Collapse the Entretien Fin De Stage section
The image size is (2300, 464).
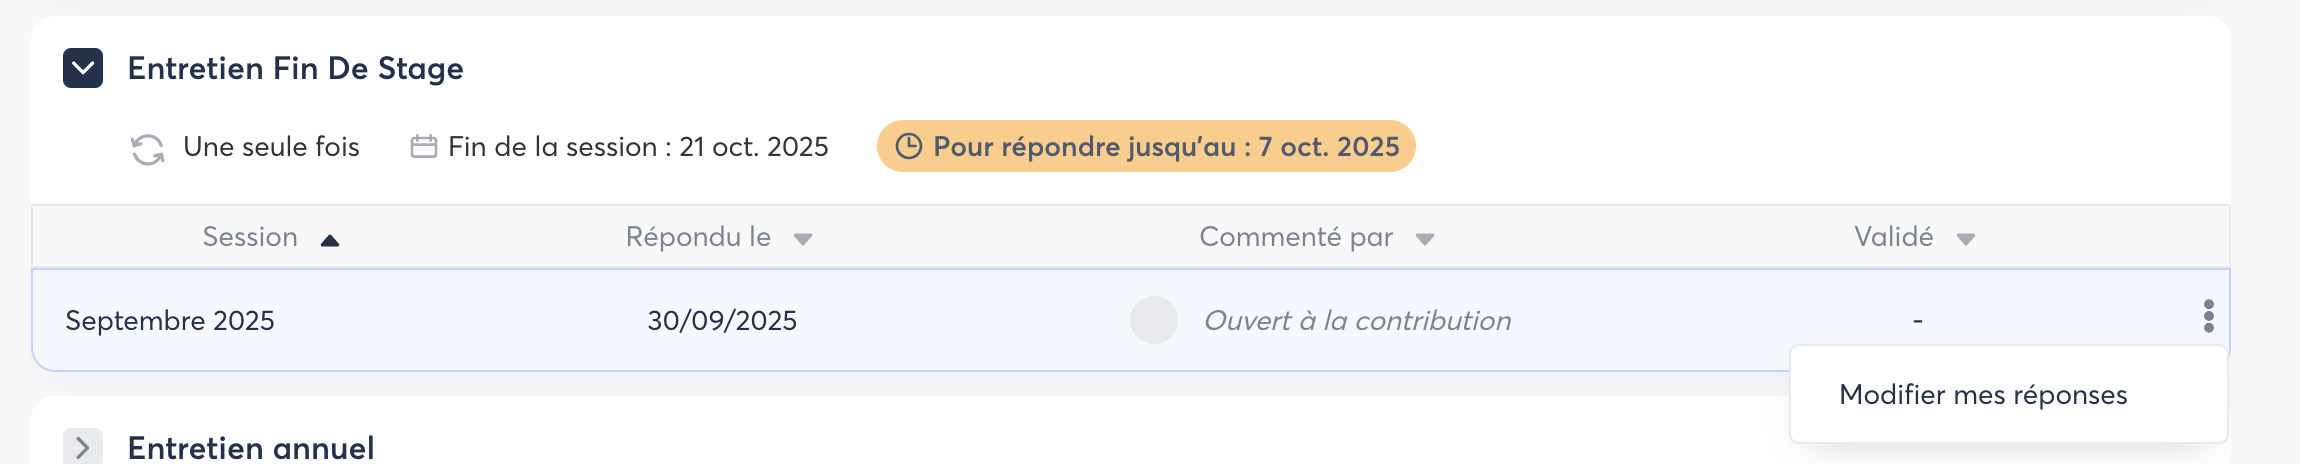(x=83, y=69)
